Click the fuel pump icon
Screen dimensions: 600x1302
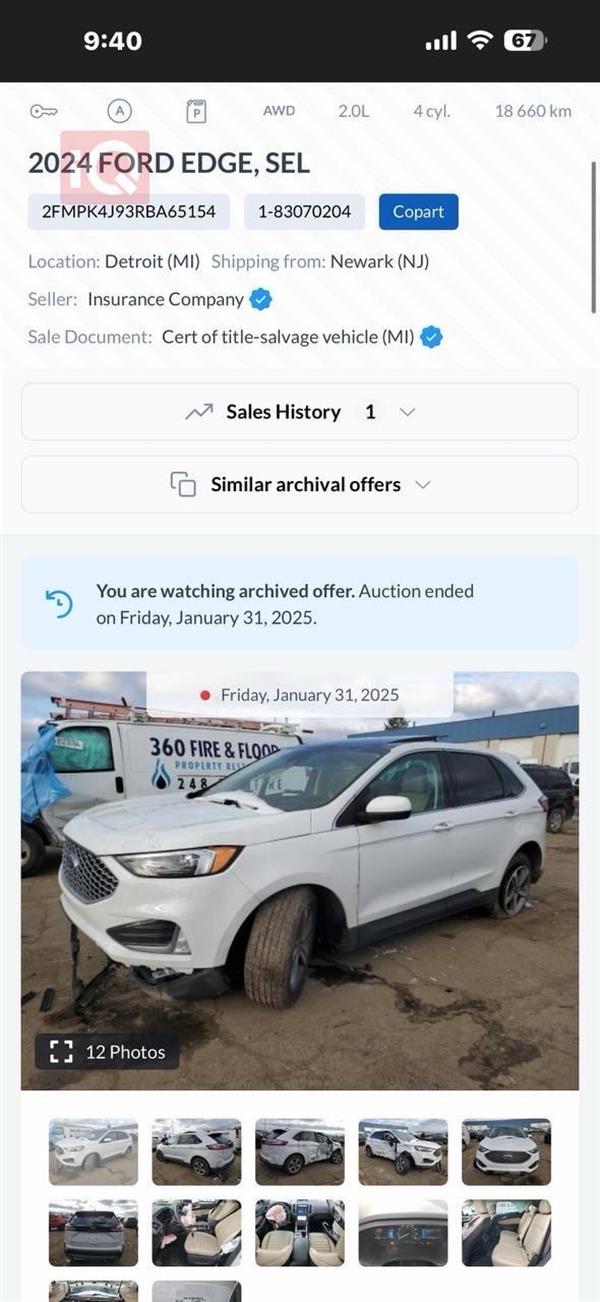(x=196, y=111)
